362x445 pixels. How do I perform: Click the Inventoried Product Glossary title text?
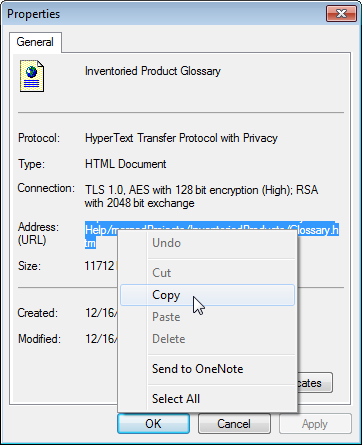coord(153,71)
